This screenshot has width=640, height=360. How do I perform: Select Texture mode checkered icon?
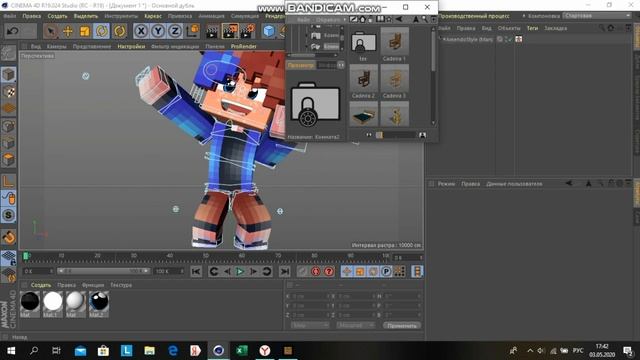9,92
